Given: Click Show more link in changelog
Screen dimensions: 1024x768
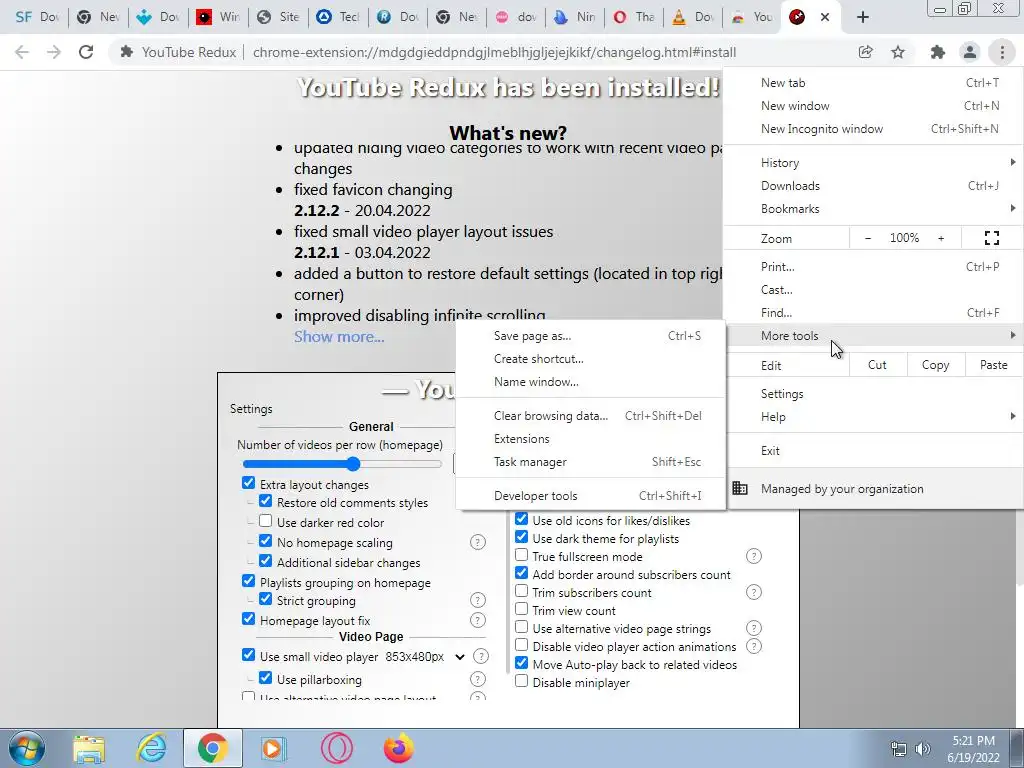Looking at the screenshot, I should tap(339, 336).
